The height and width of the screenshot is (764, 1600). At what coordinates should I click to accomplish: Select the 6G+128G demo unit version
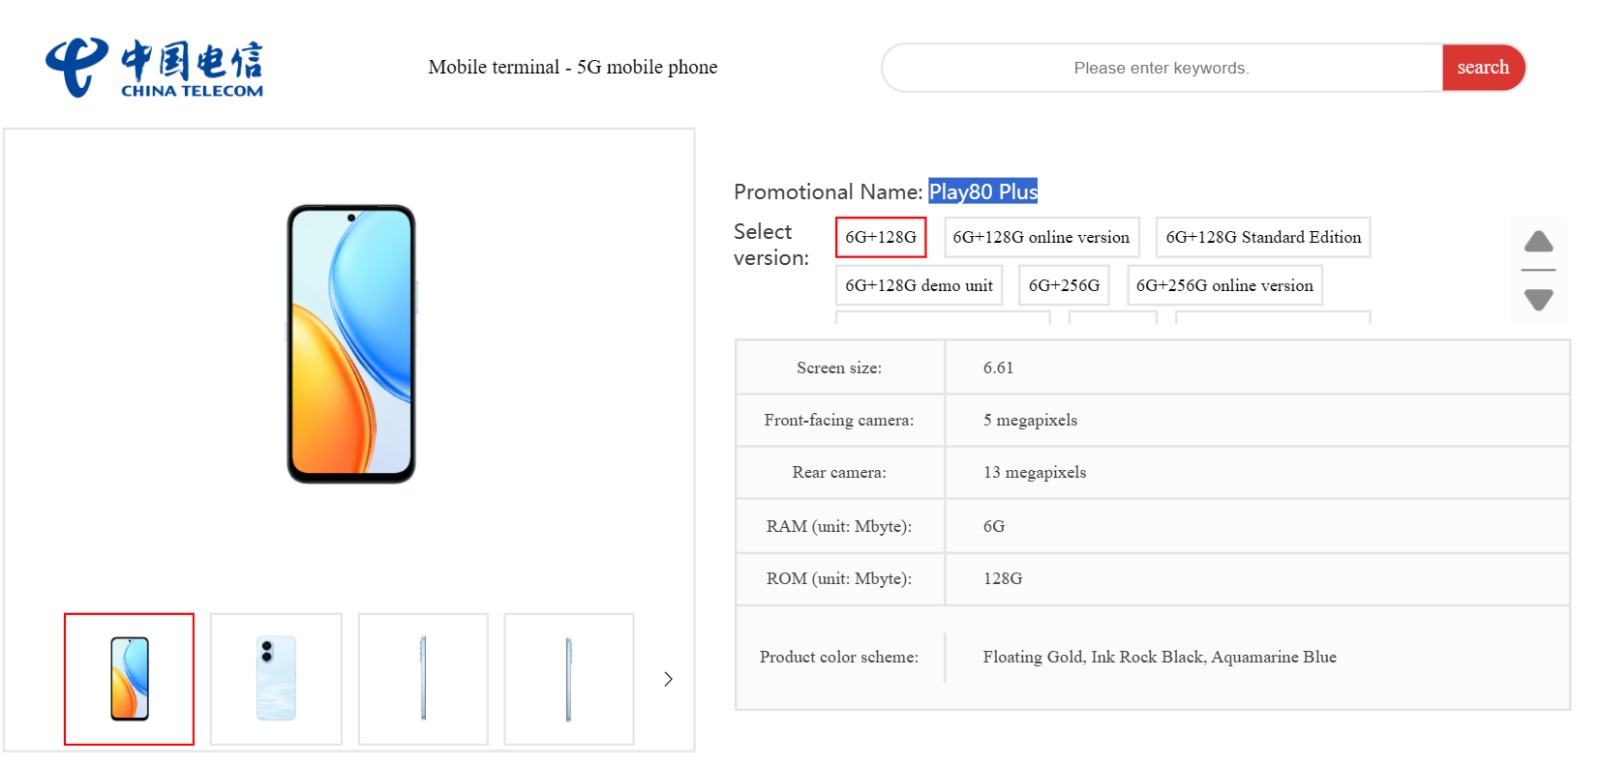918,285
